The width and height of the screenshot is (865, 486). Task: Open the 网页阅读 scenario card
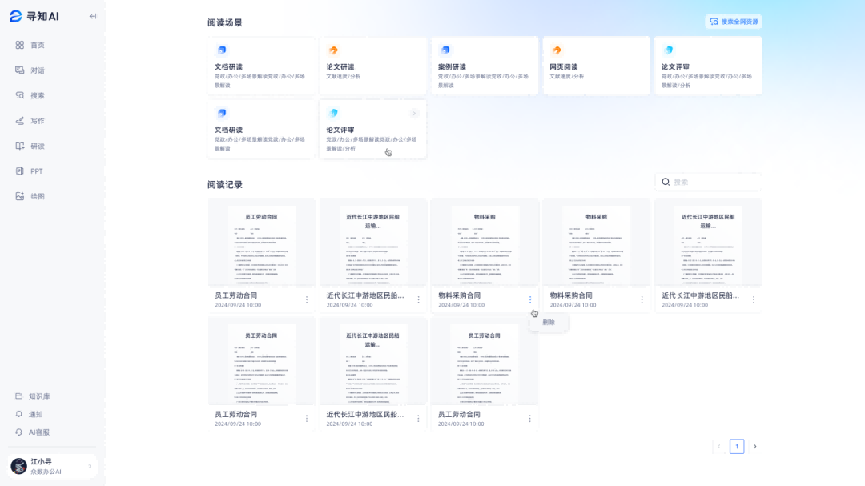pos(596,66)
